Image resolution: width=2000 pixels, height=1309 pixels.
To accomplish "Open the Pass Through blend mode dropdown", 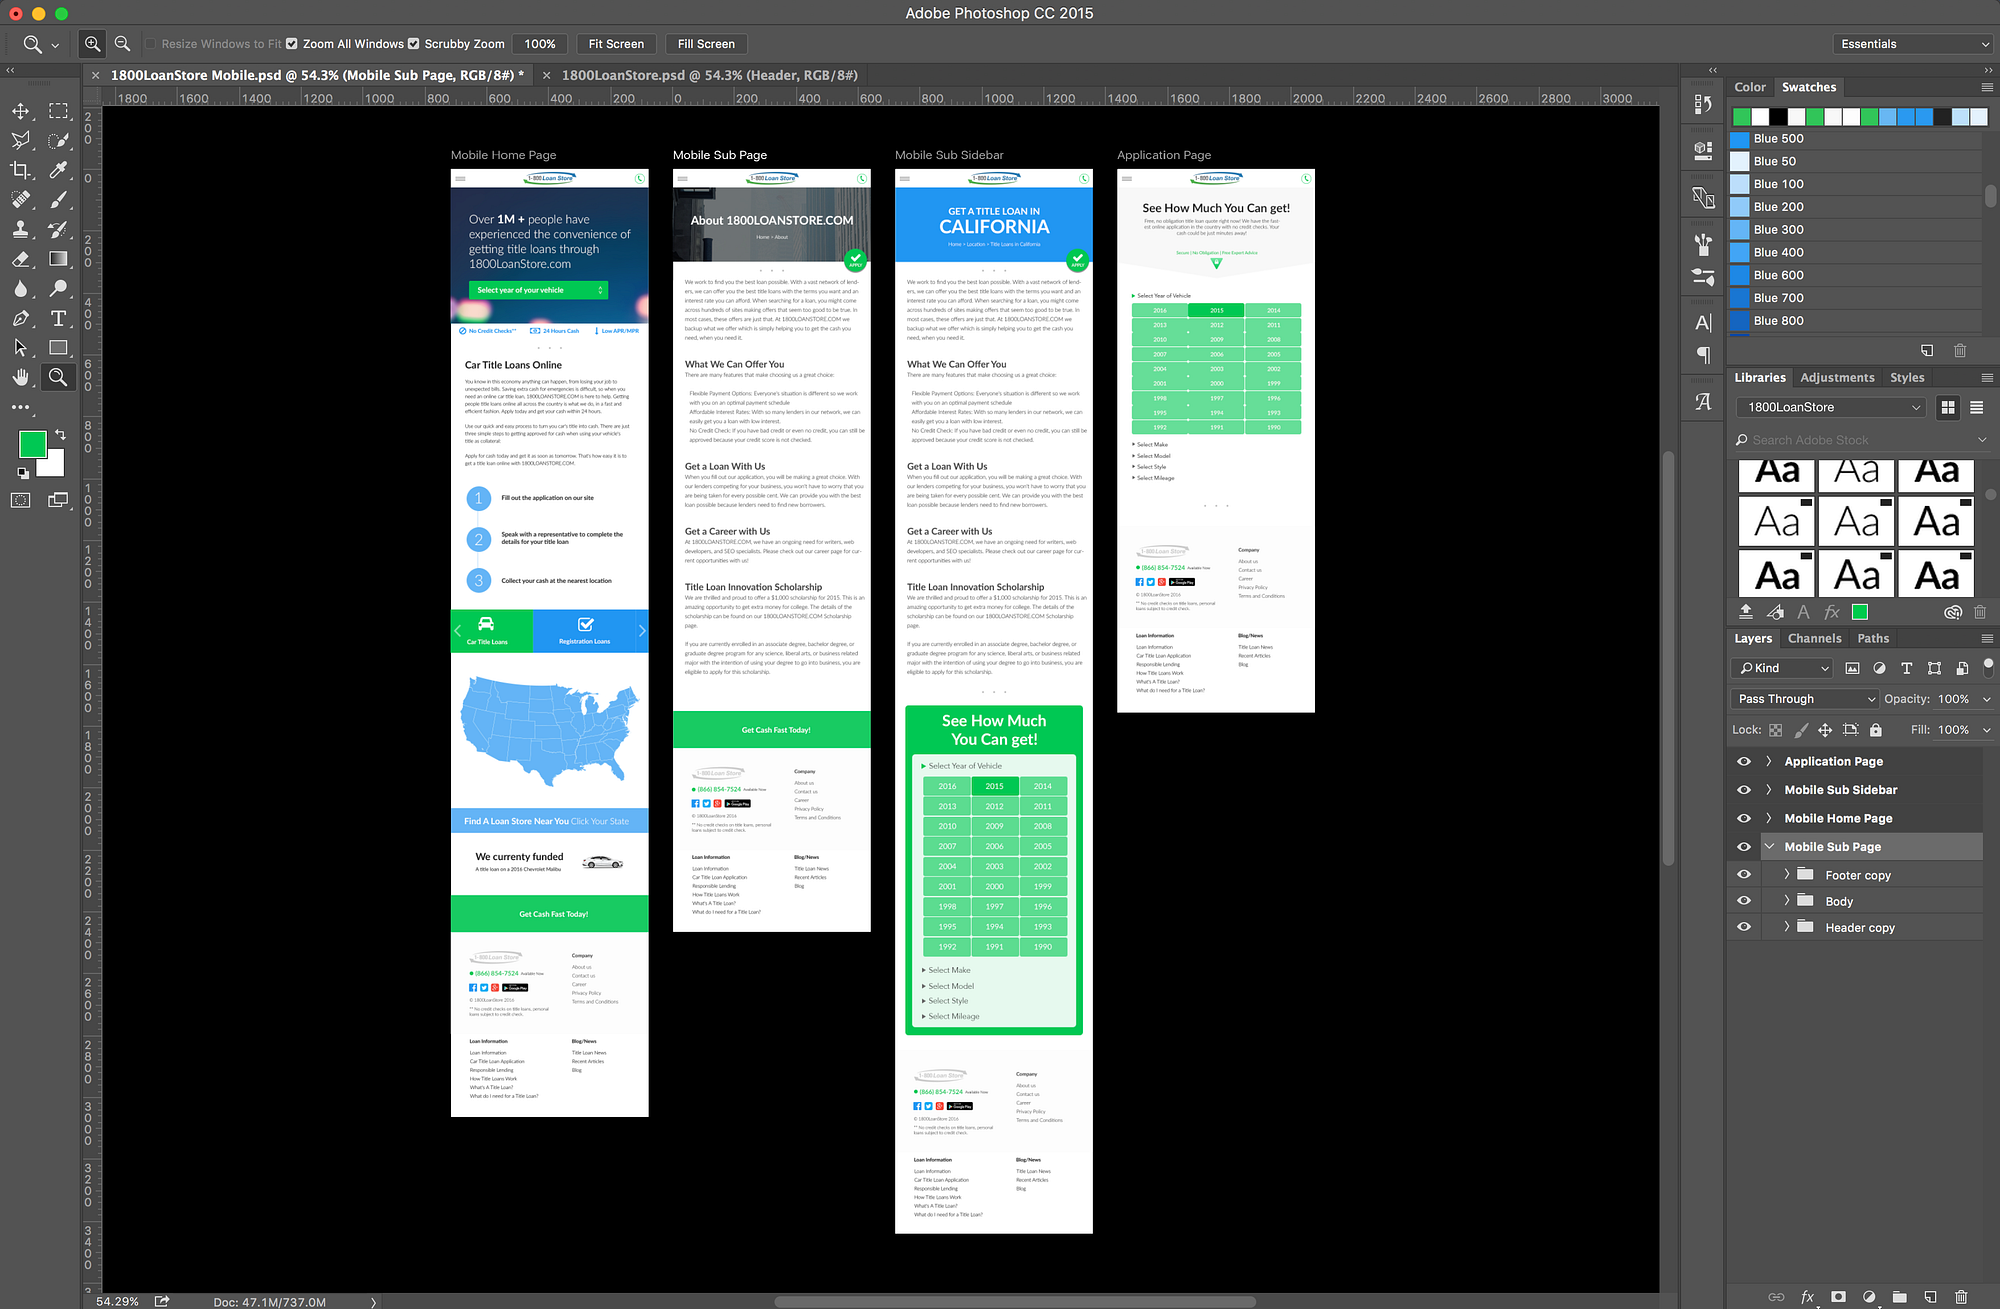I will 1805,699.
